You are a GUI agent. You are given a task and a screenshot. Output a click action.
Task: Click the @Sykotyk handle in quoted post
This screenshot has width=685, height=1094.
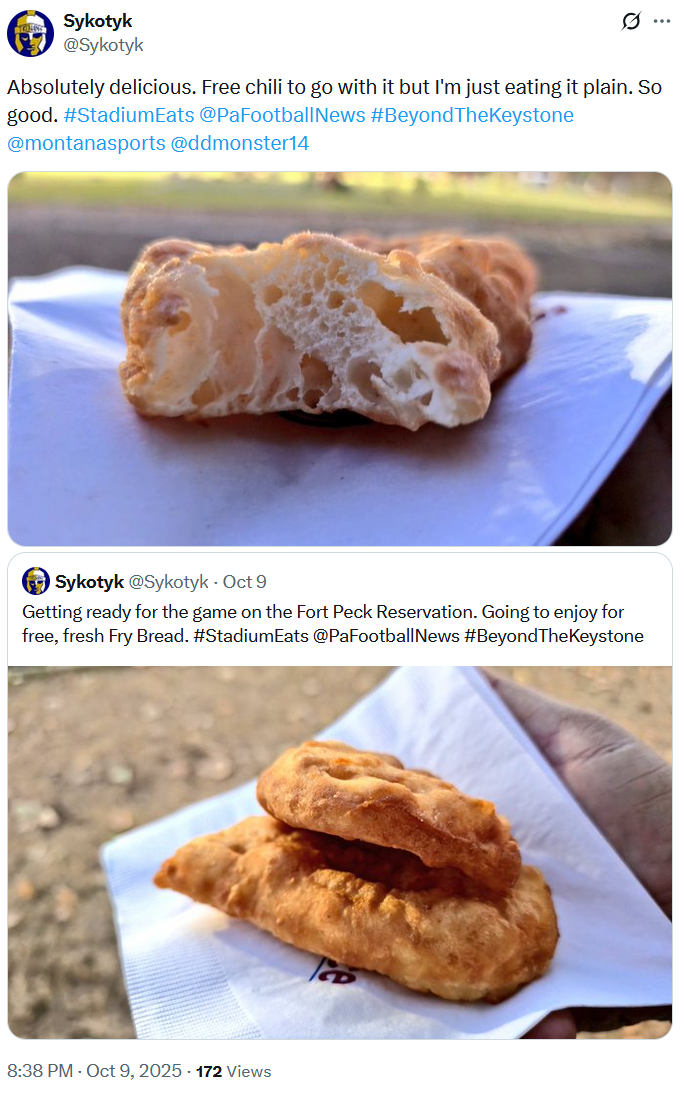tap(169, 582)
